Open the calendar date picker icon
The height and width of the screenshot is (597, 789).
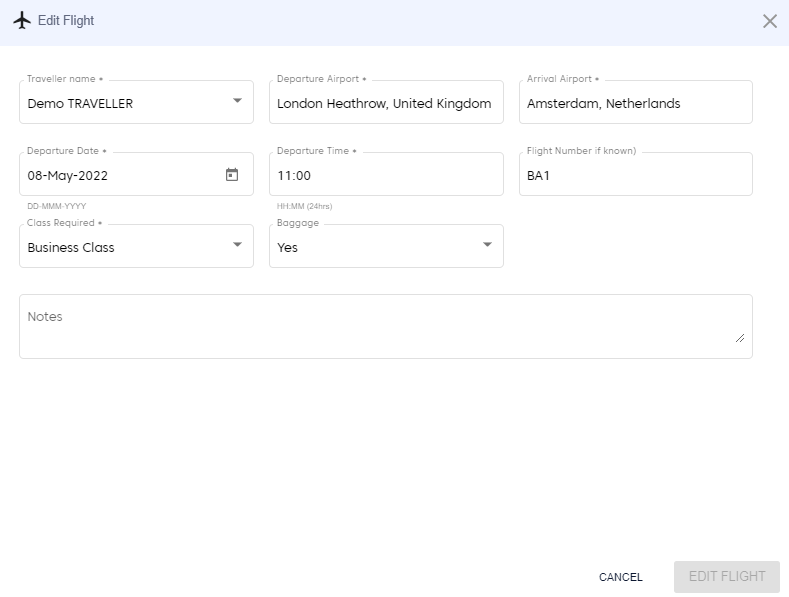pyautogui.click(x=232, y=175)
